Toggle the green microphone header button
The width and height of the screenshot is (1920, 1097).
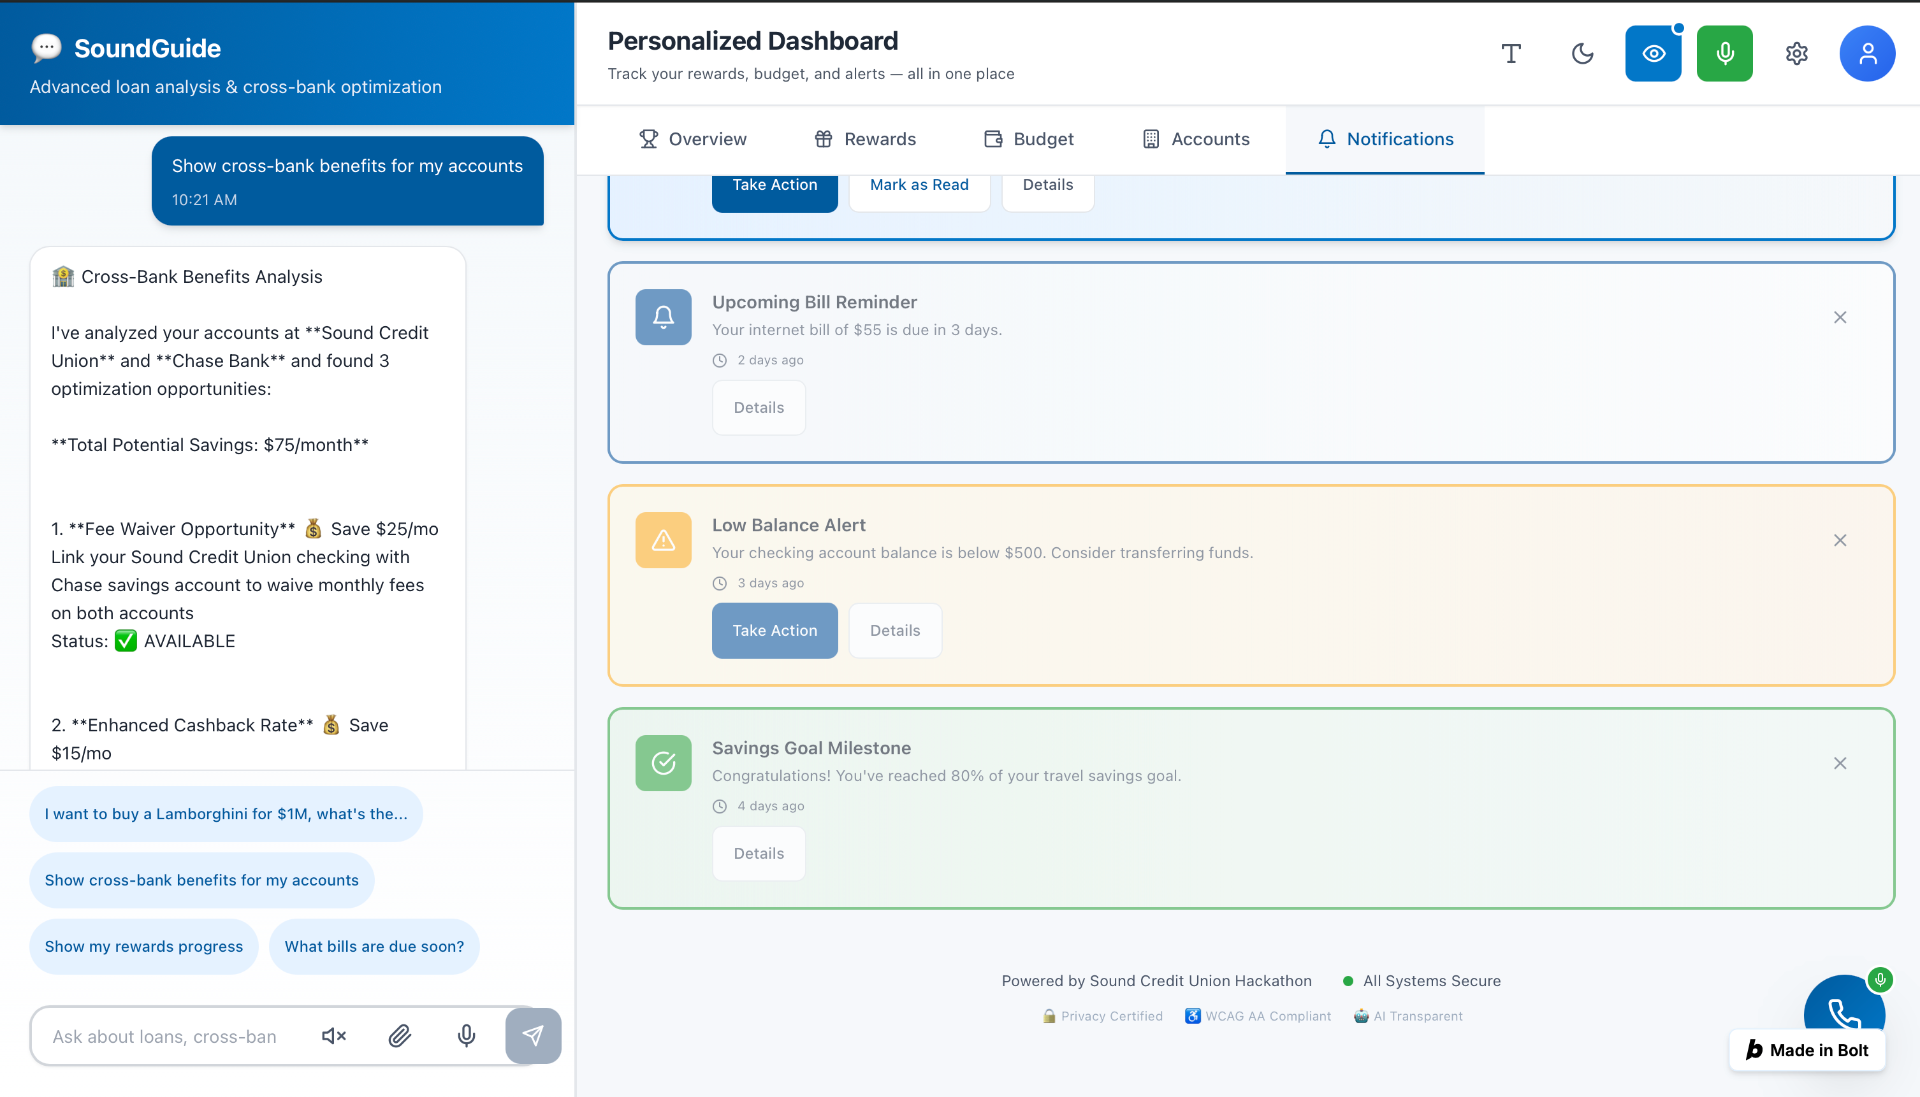pos(1724,54)
